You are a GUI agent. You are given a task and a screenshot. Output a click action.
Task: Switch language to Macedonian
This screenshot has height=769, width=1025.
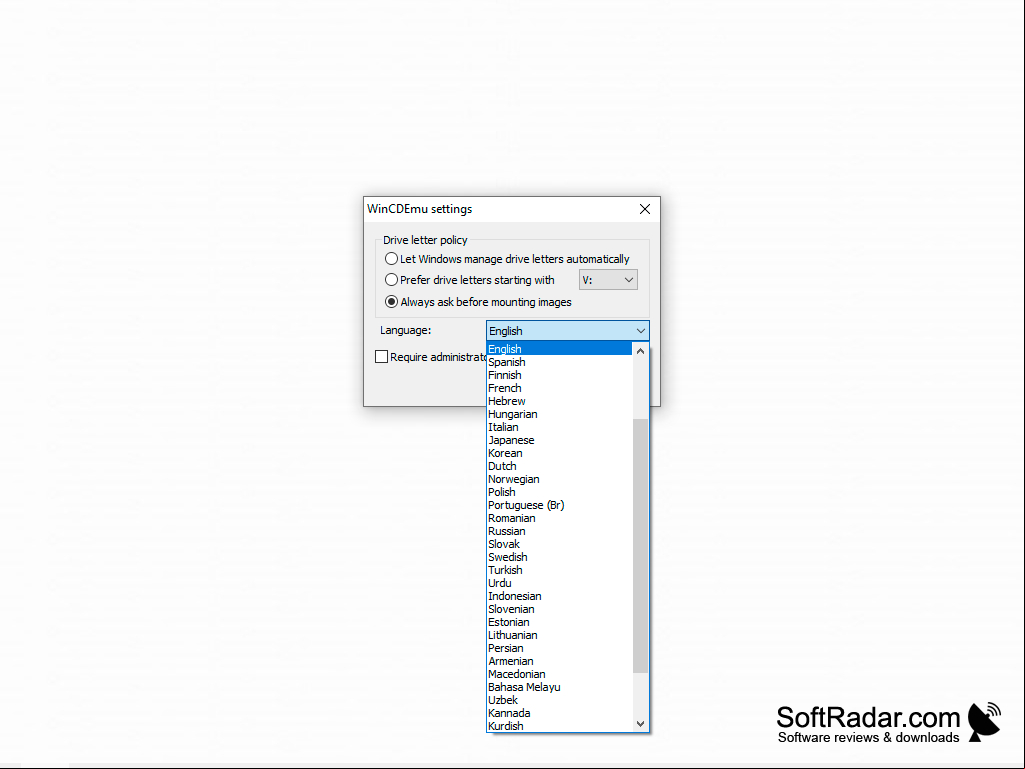[560, 674]
